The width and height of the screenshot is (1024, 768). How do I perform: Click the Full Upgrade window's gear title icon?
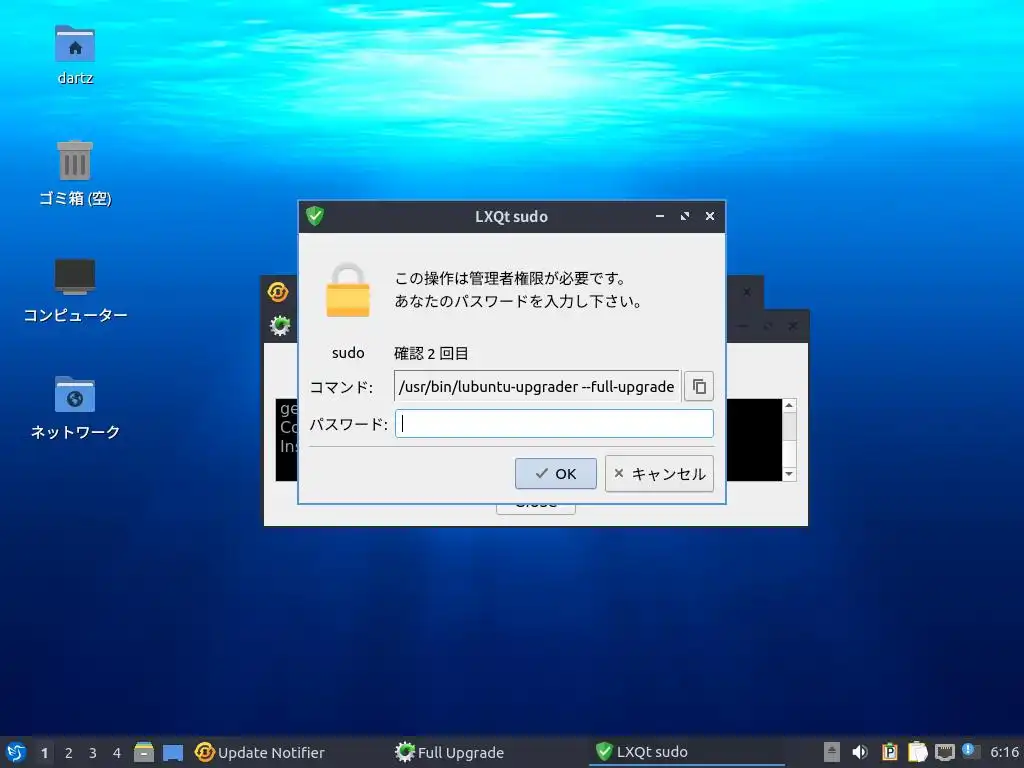pyautogui.click(x=280, y=325)
